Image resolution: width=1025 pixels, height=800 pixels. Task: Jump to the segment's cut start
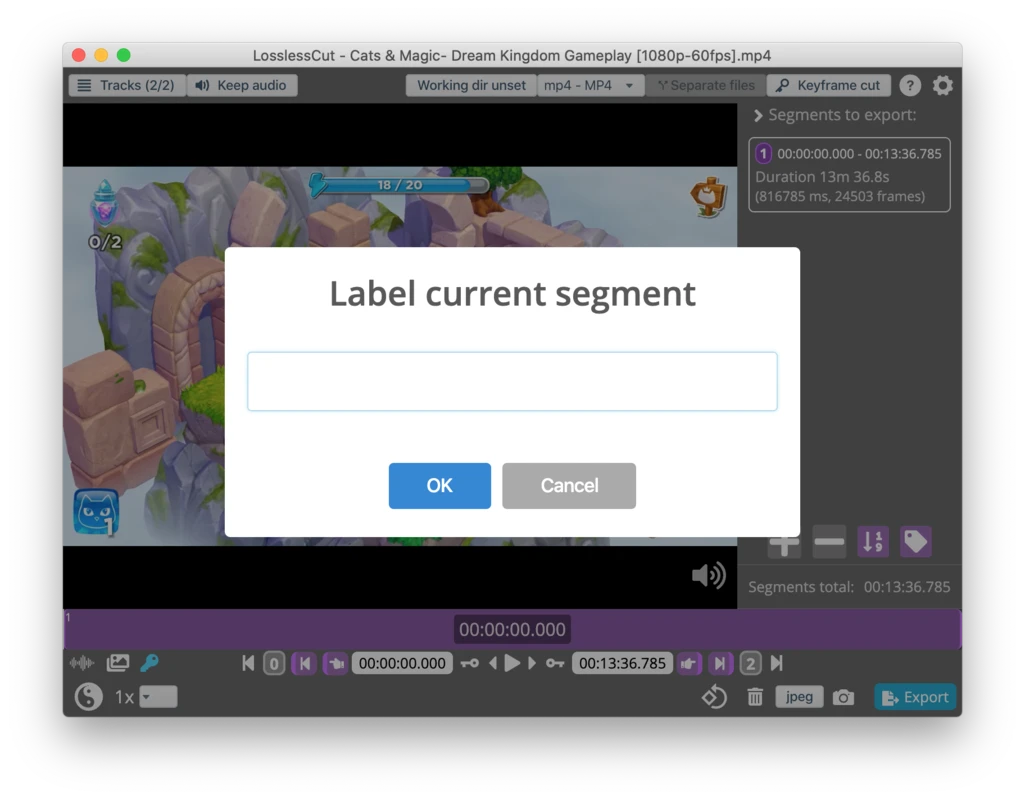tap(305, 664)
